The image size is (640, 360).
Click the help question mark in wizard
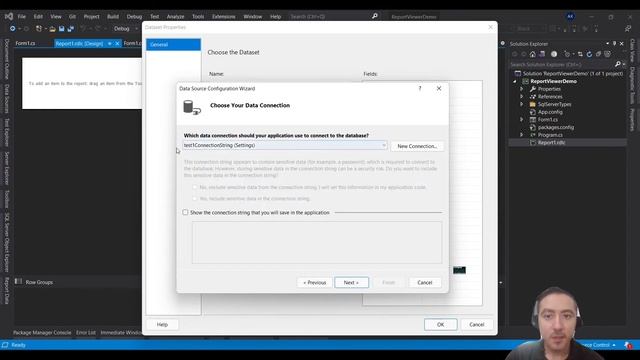point(420,88)
